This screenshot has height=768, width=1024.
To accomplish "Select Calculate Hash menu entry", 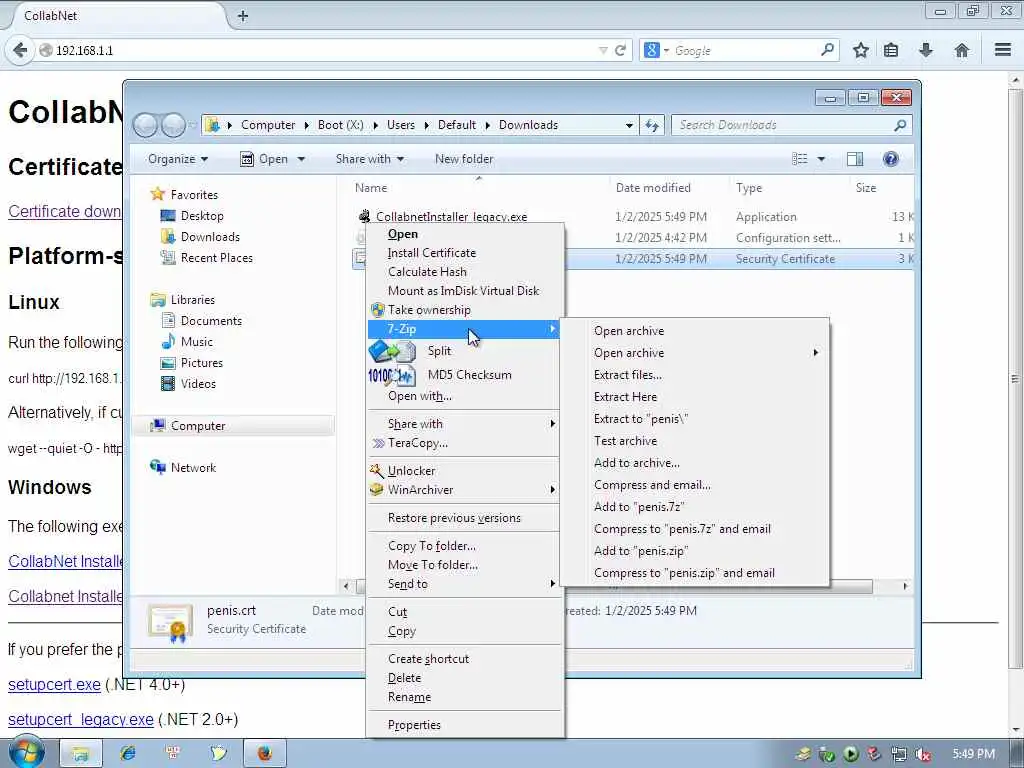I will click(x=427, y=272).
